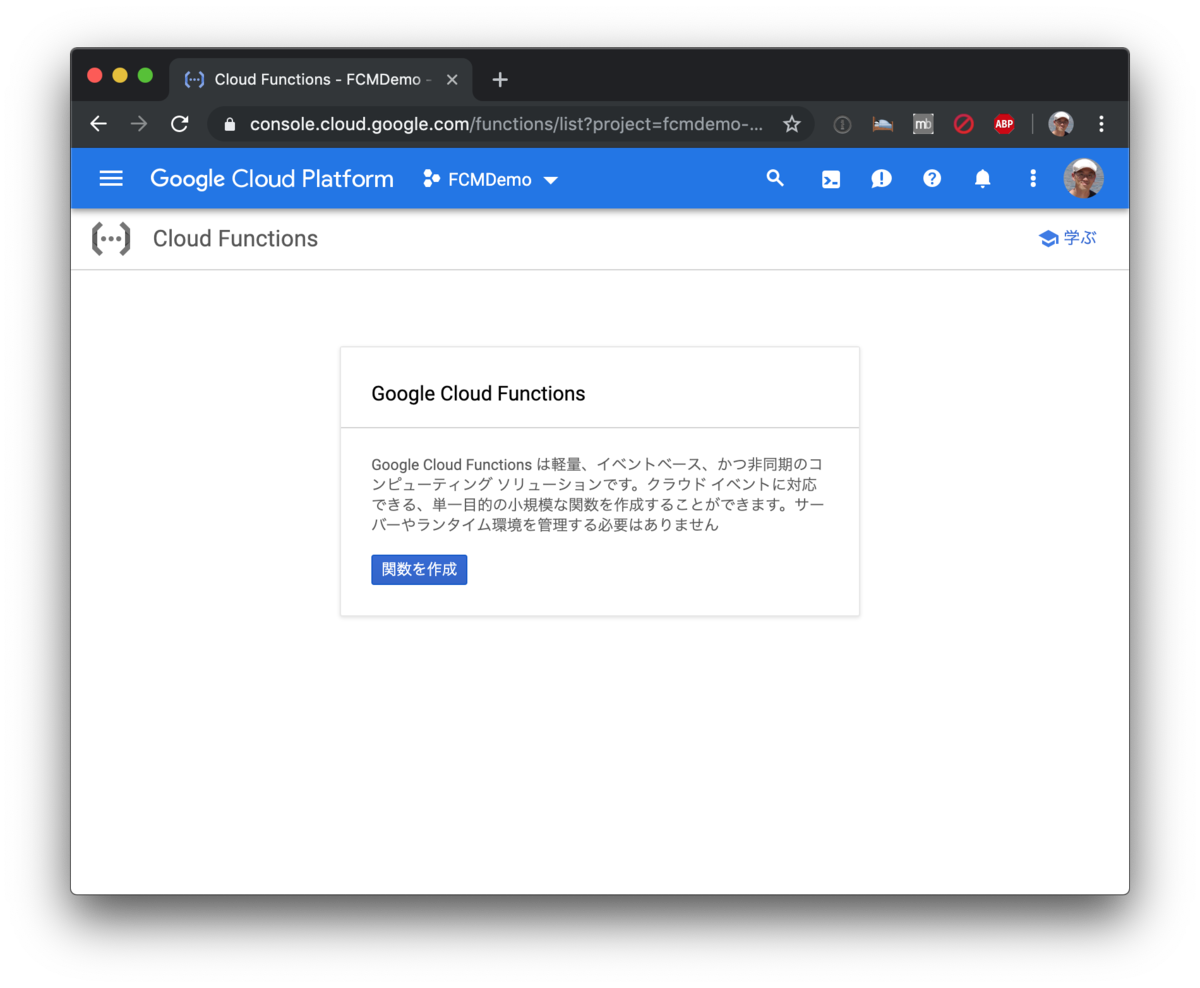Click the account avatar in the blue header
The height and width of the screenshot is (988, 1200).
click(x=1083, y=178)
